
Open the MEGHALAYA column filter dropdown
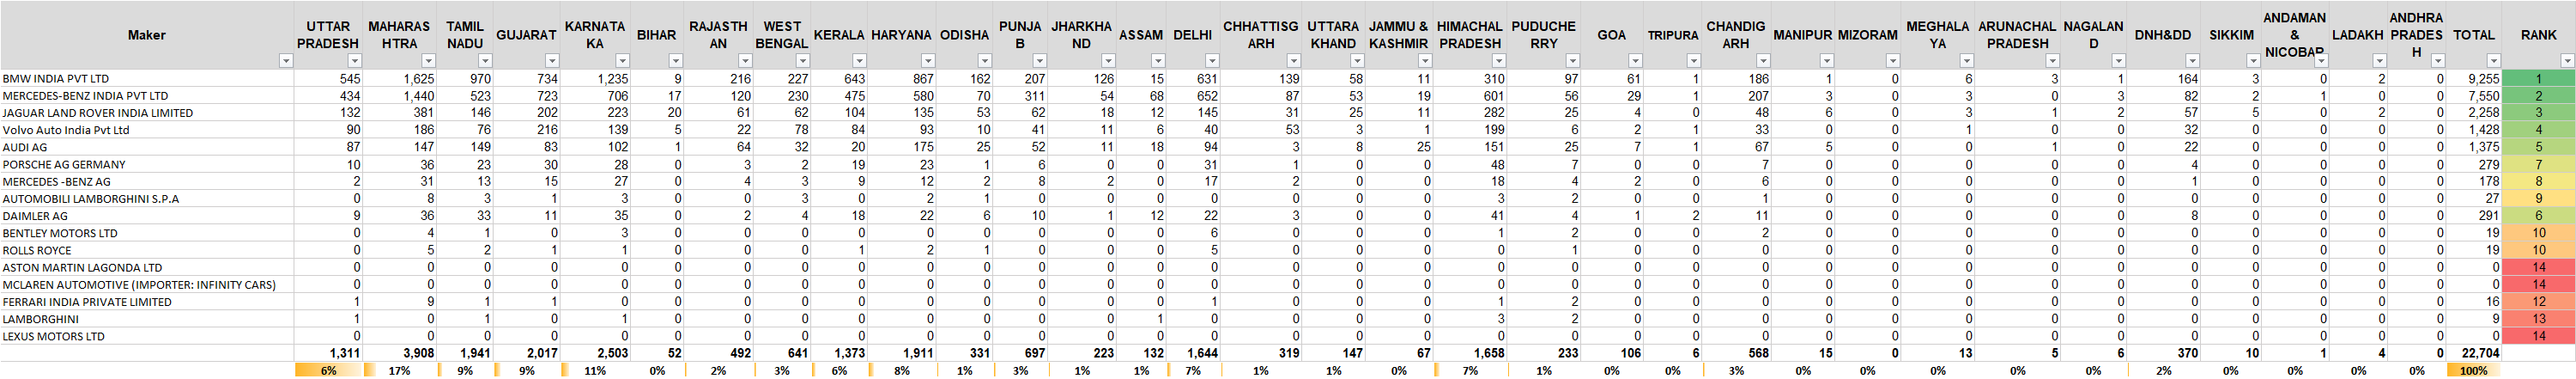click(x=1967, y=61)
